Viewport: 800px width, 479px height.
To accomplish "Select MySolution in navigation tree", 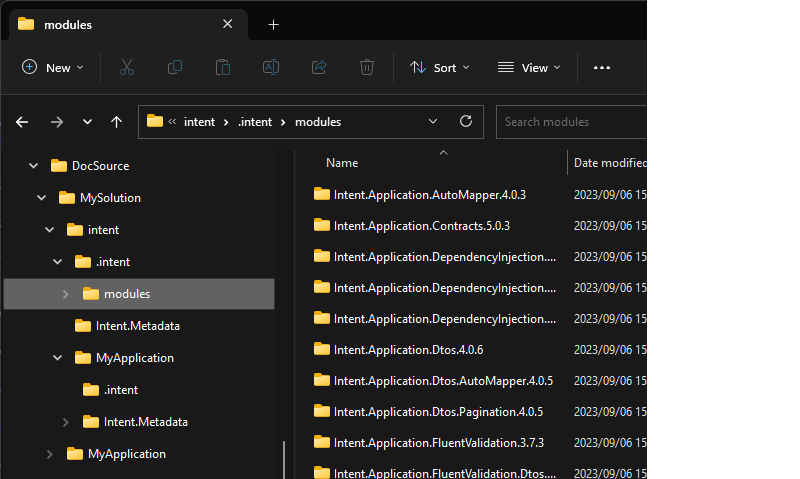I will tap(110, 198).
